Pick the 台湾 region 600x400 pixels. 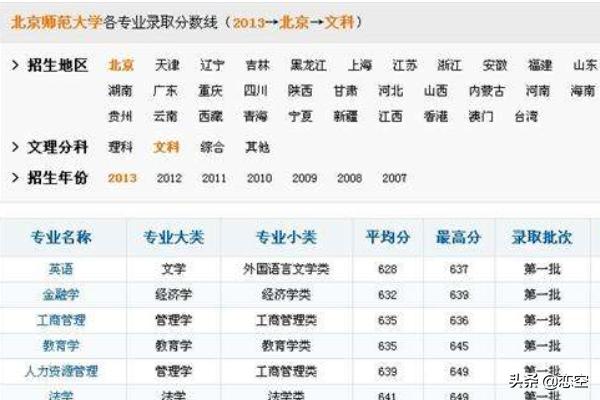point(526,116)
